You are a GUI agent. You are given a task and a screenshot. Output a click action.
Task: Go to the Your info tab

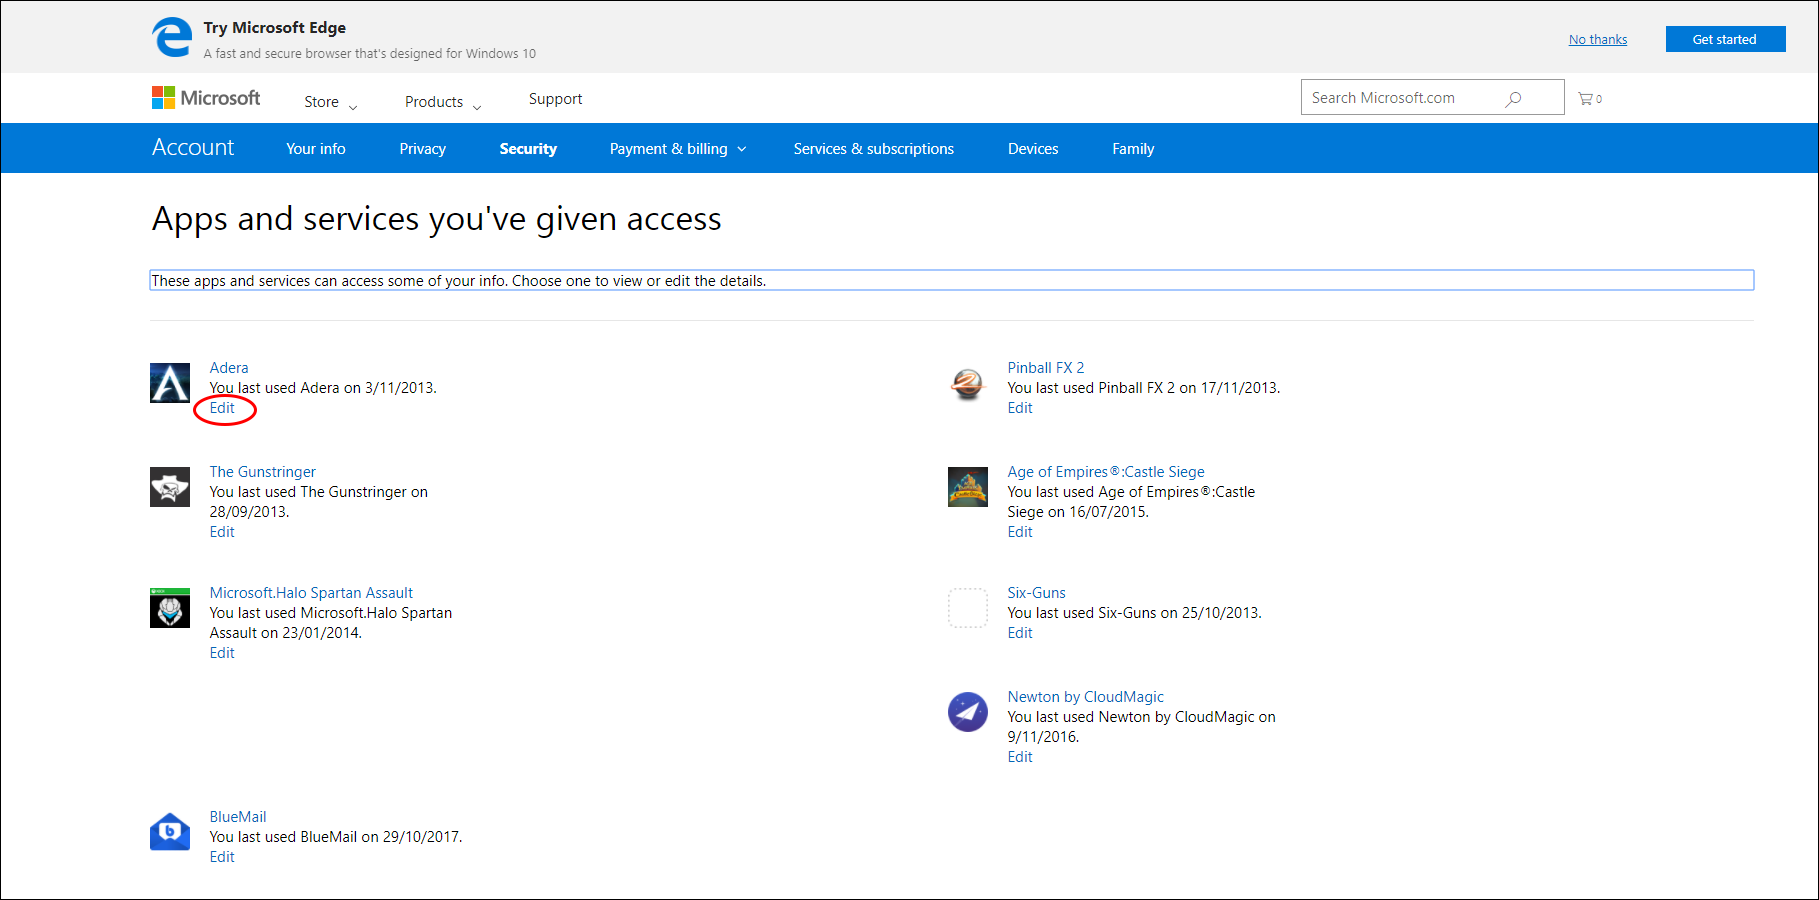(x=316, y=149)
